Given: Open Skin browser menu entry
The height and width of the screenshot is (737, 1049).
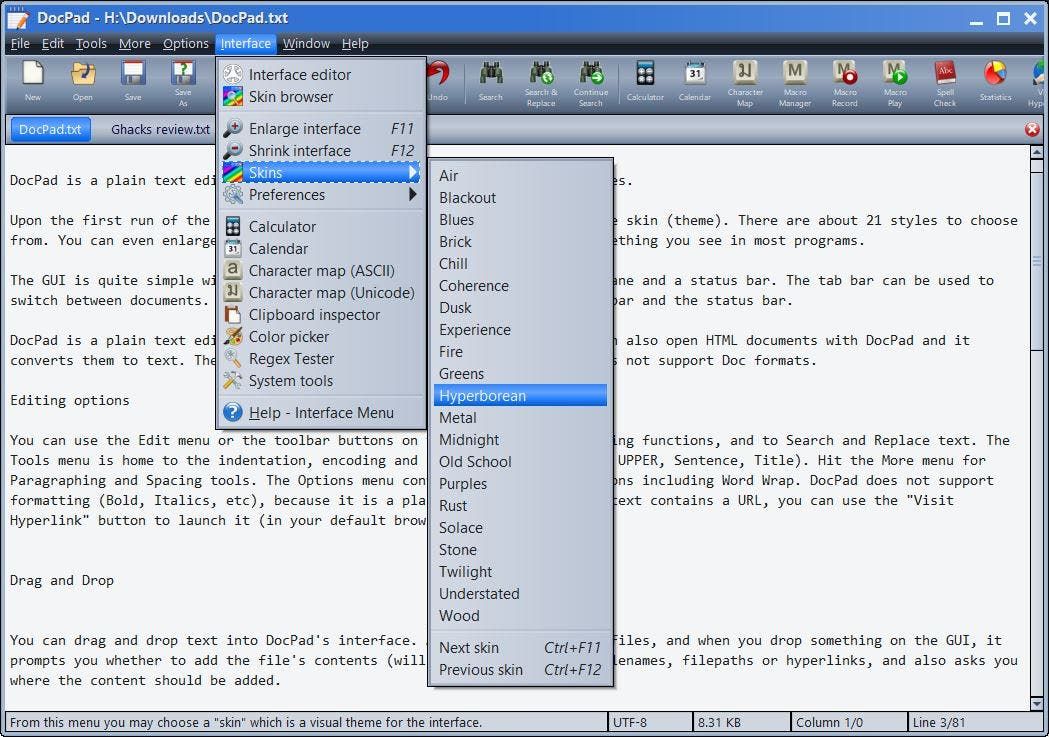Looking at the screenshot, I should click(321, 96).
